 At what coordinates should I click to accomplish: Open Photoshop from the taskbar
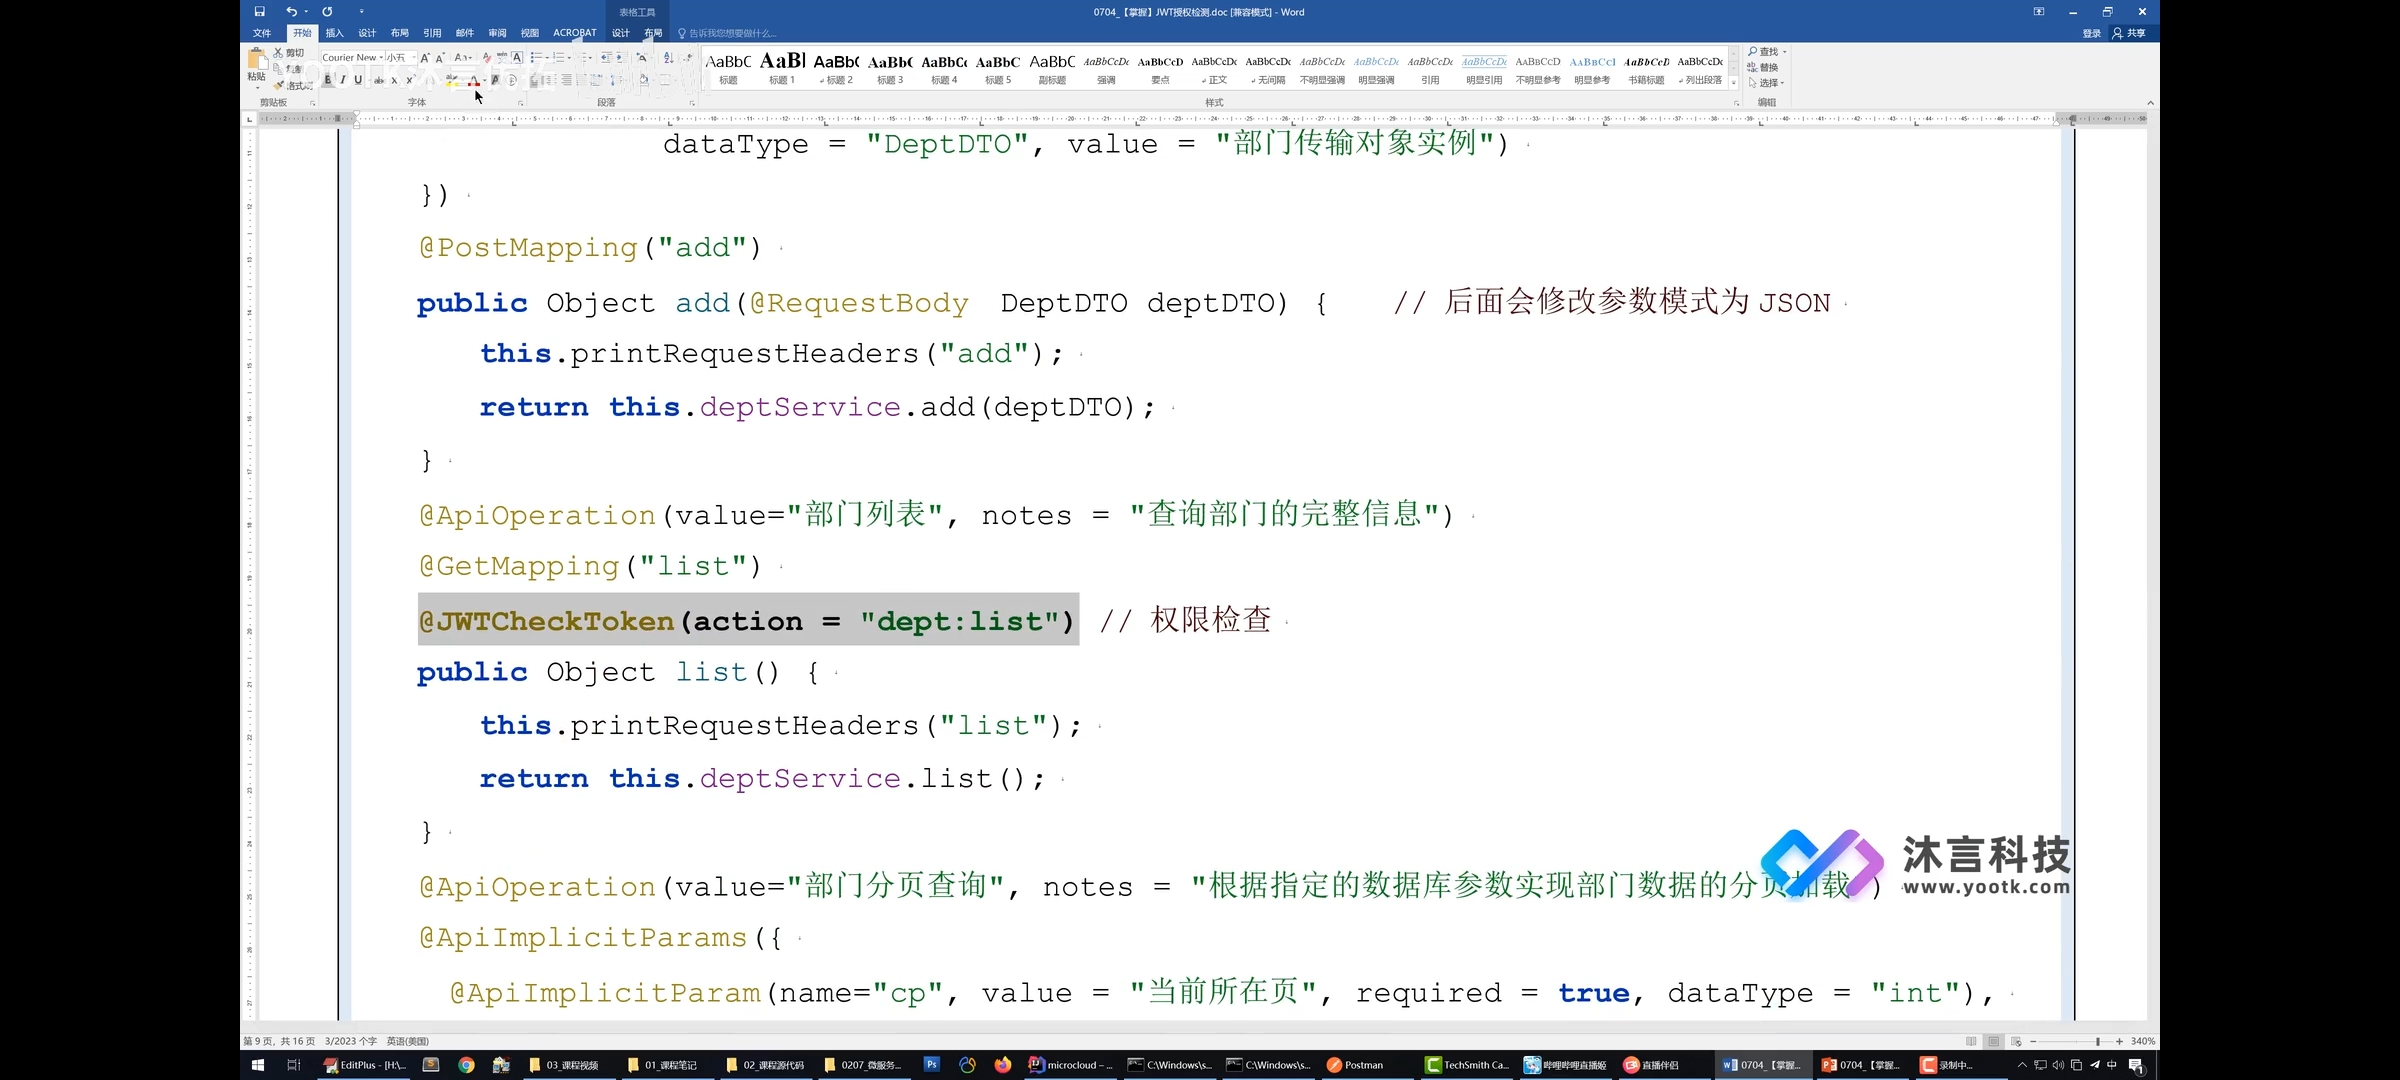pyautogui.click(x=931, y=1065)
